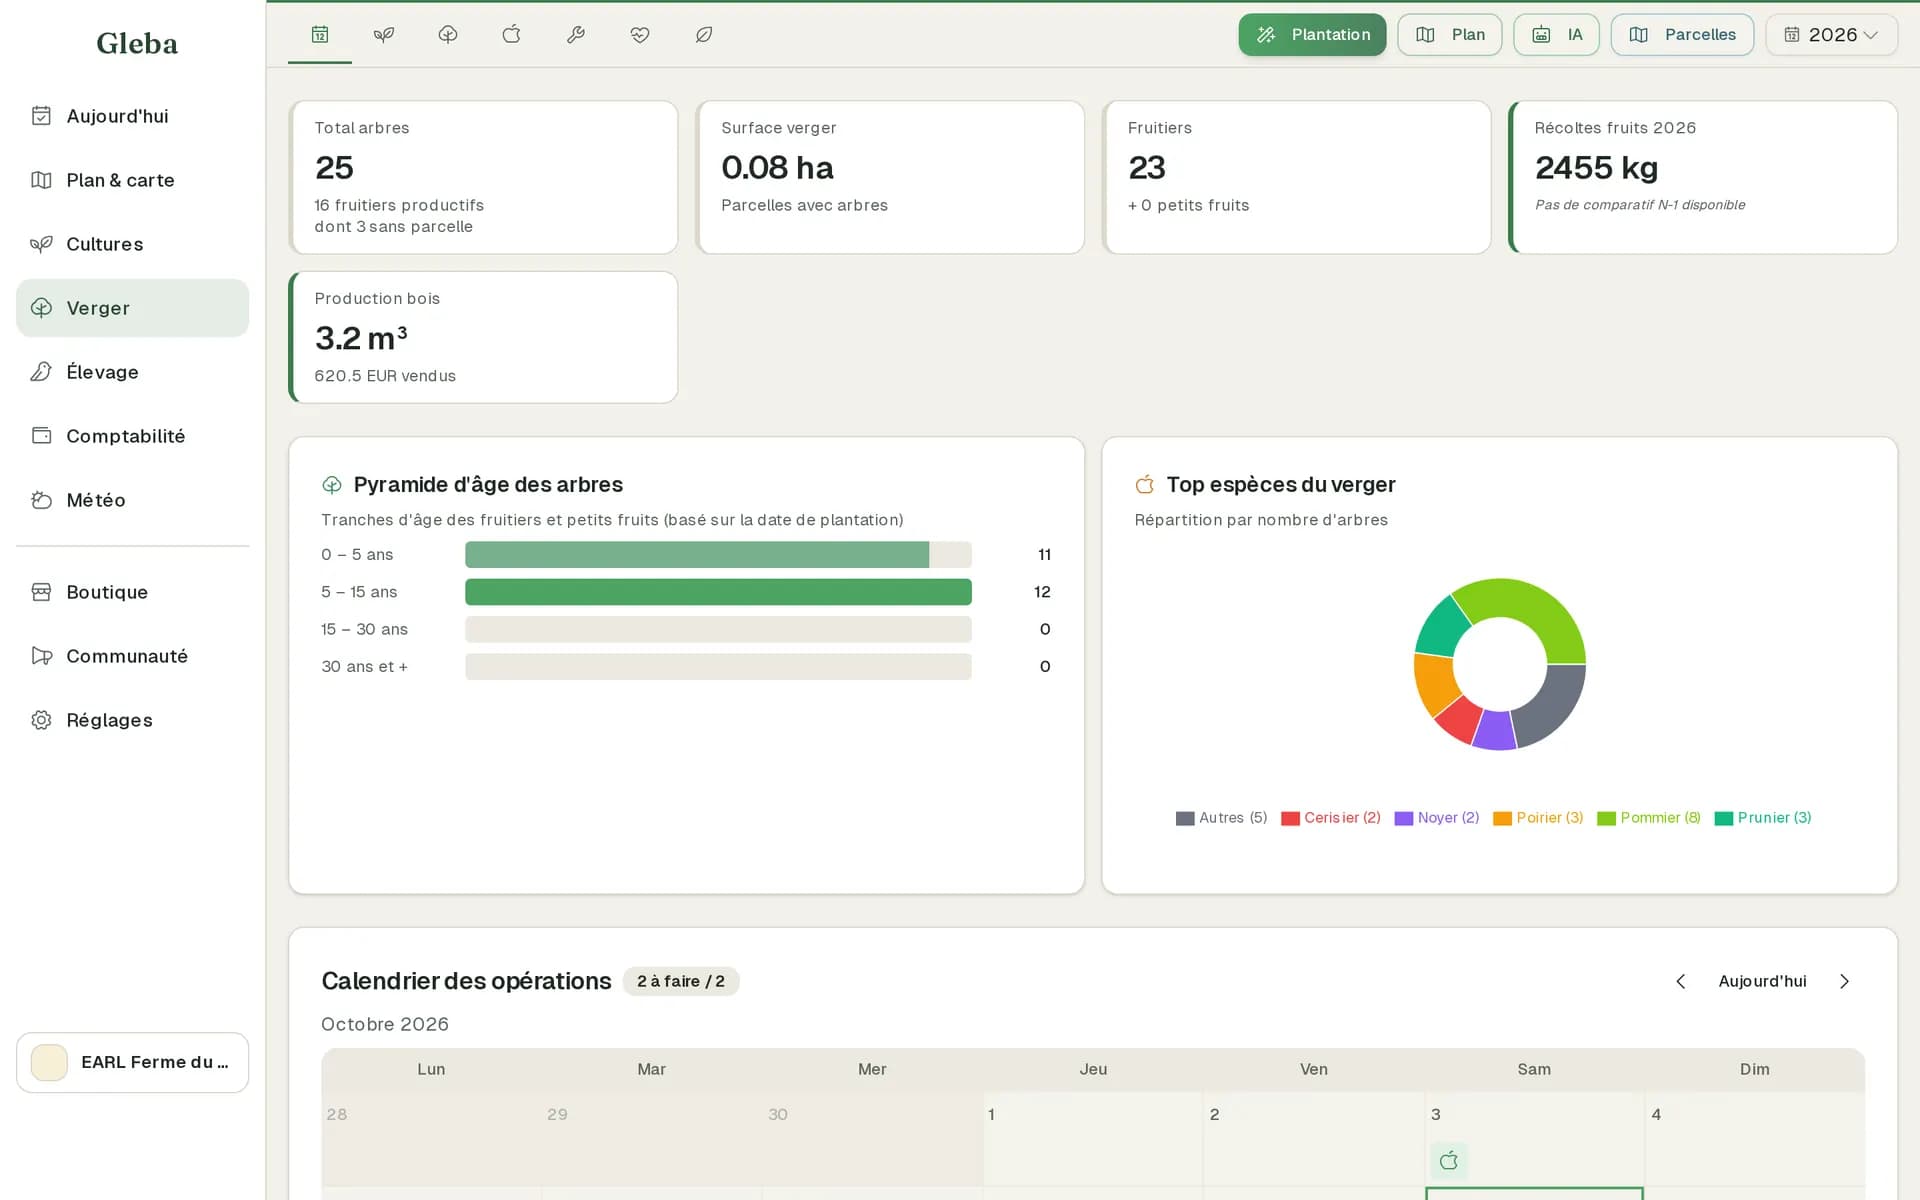Click the Pommier (8) legend swatch
Viewport: 1920px width, 1200px height.
pos(1606,818)
